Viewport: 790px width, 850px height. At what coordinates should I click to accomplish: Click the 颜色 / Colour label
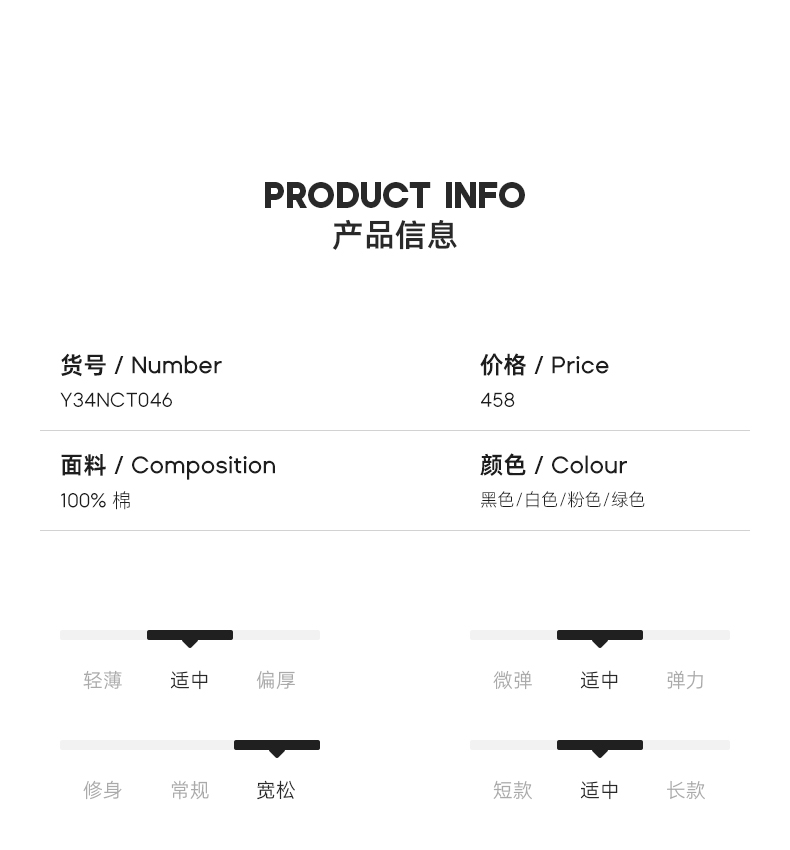coord(553,466)
